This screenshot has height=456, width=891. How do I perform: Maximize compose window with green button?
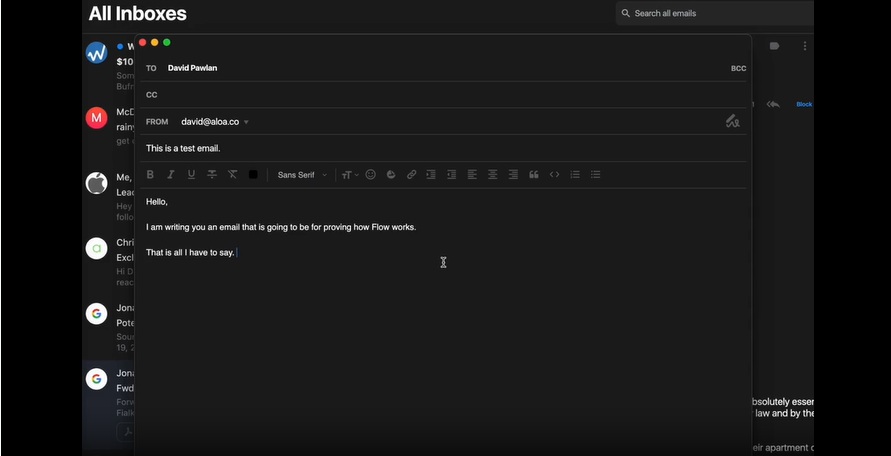[x=166, y=42]
